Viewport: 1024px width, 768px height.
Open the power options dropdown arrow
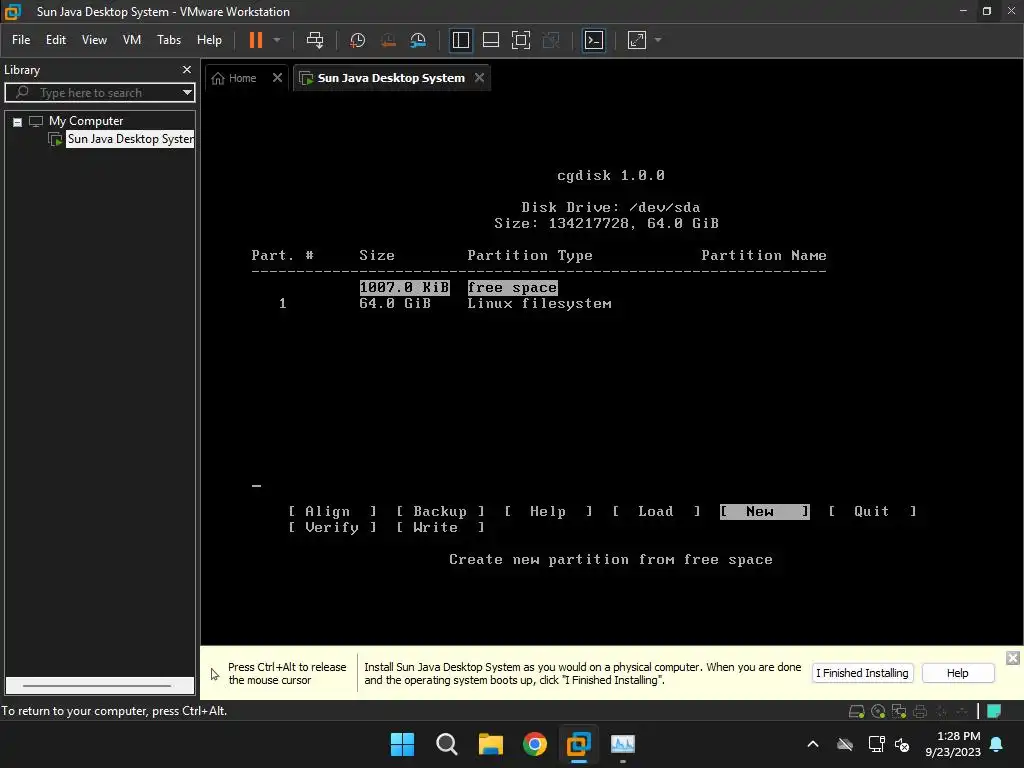click(277, 40)
